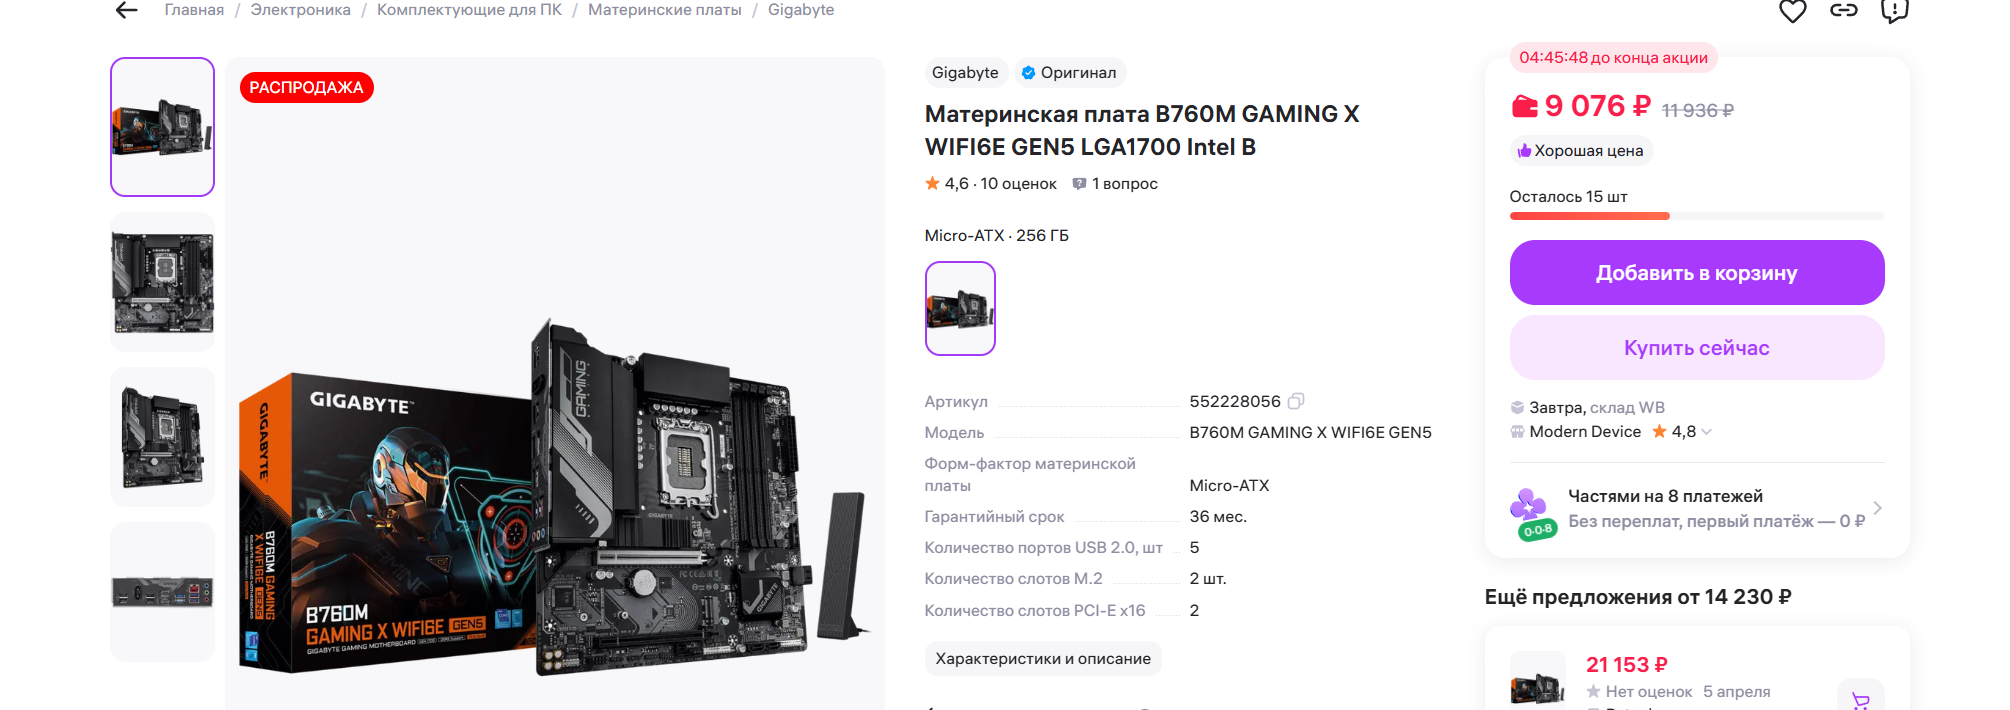Select the selected color variant thumbnail
This screenshot has width=2010, height=710.
(x=960, y=309)
